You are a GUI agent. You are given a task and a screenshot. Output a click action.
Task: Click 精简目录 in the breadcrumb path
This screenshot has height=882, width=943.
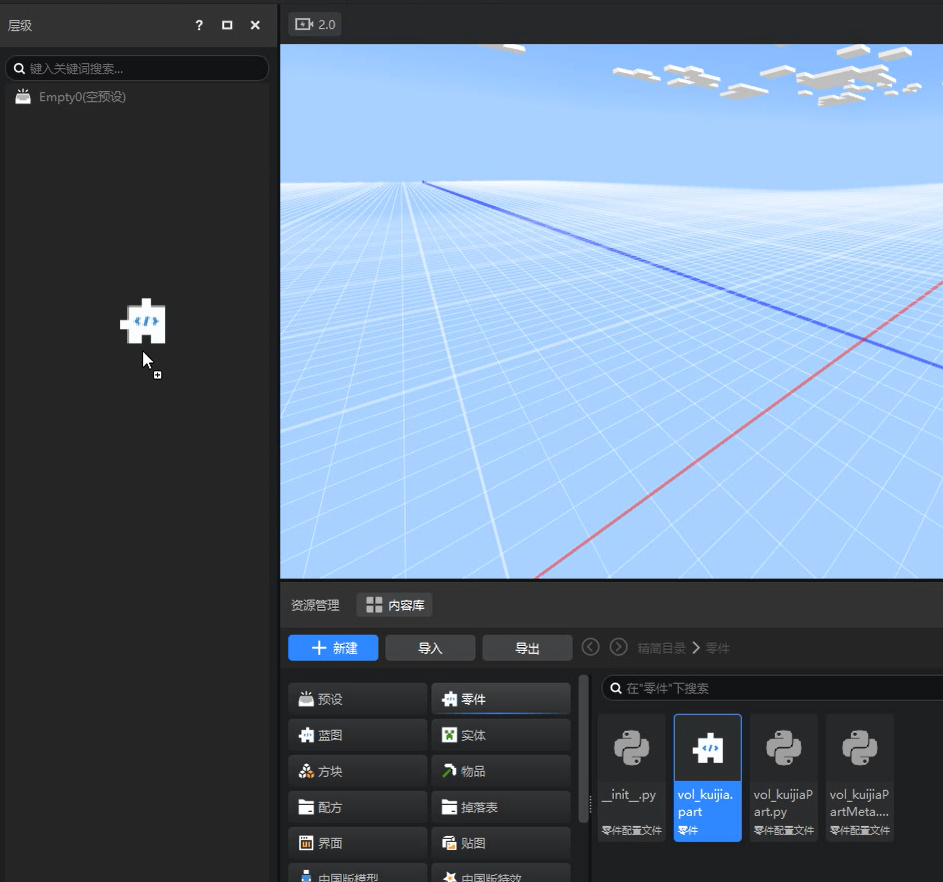tap(661, 648)
